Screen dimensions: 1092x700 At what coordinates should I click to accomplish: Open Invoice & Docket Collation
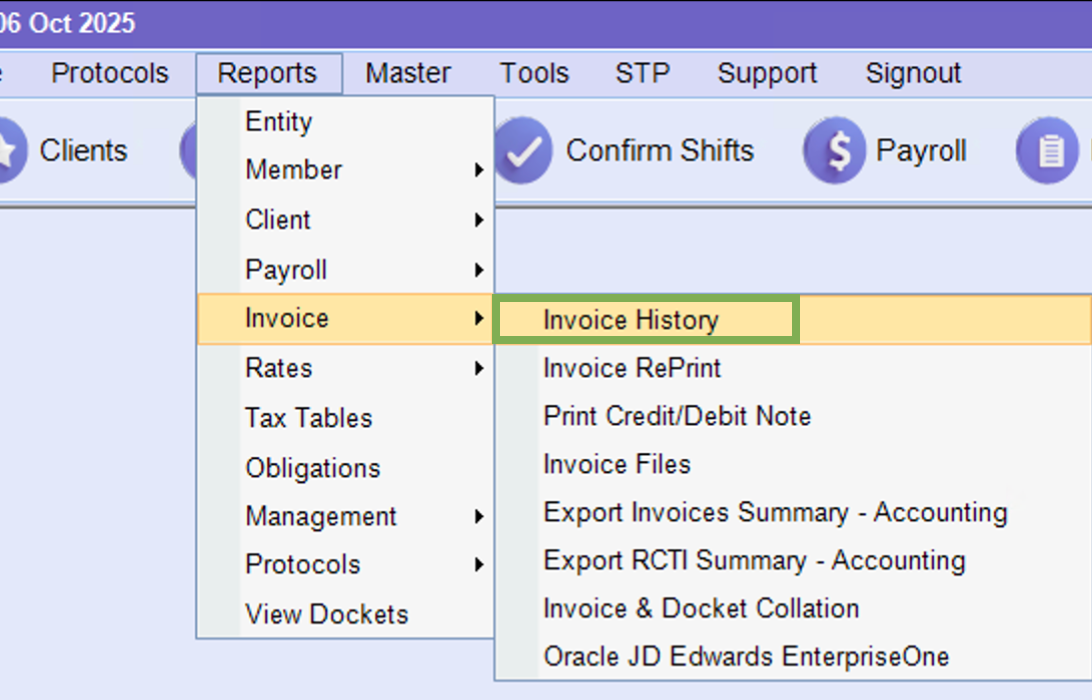tap(701, 608)
